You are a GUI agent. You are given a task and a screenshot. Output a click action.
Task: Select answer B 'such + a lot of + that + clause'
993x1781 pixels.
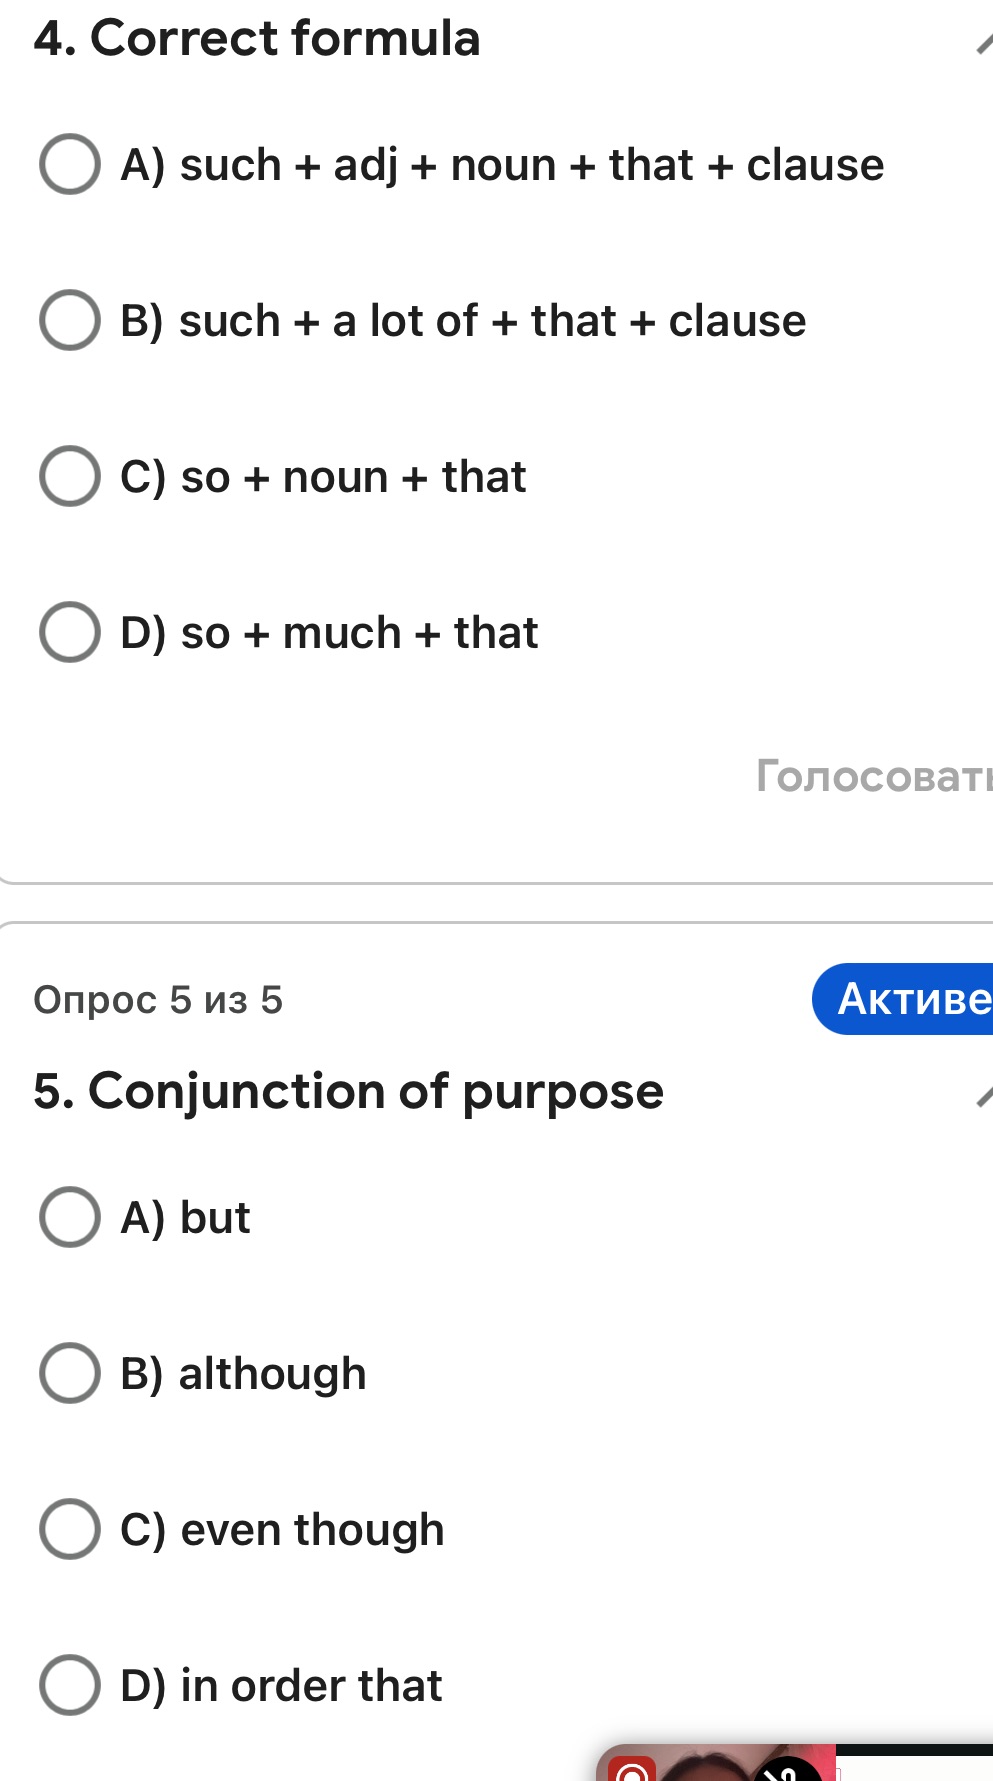[69, 320]
